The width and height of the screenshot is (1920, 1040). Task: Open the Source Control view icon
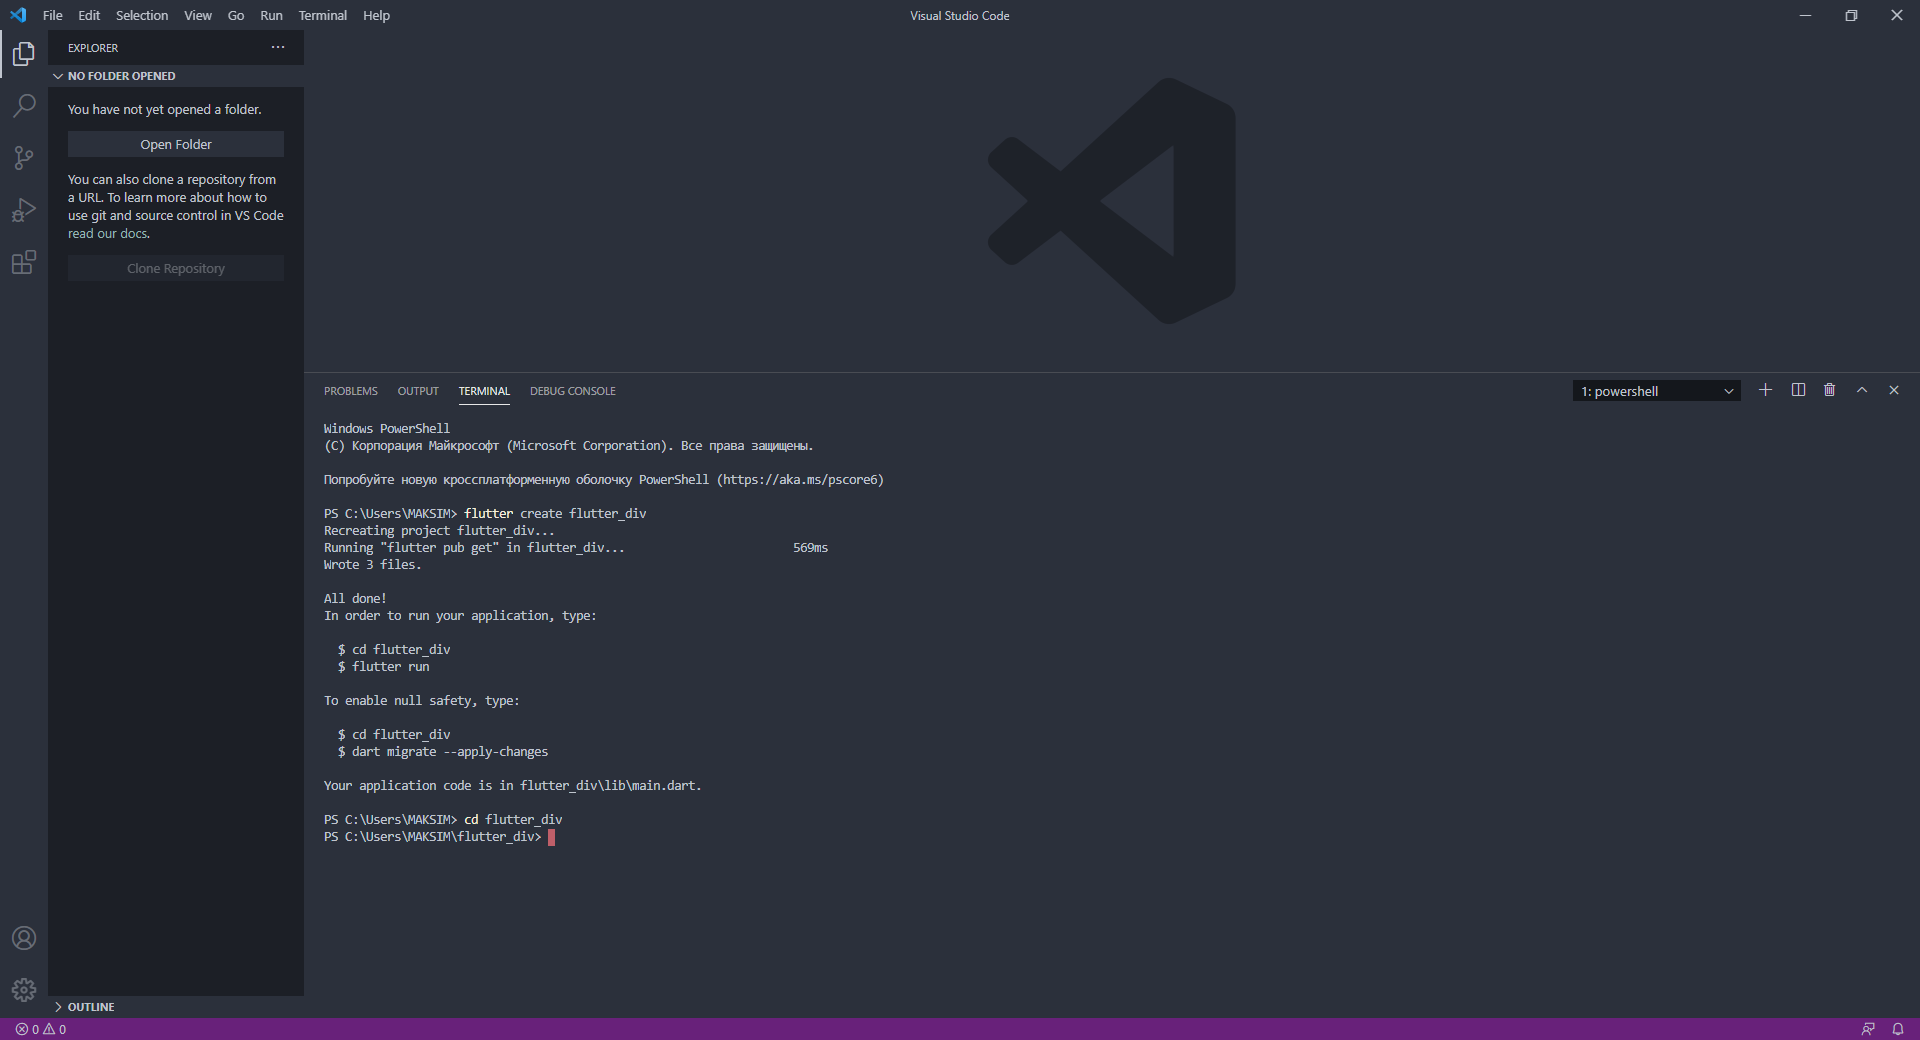coord(24,158)
